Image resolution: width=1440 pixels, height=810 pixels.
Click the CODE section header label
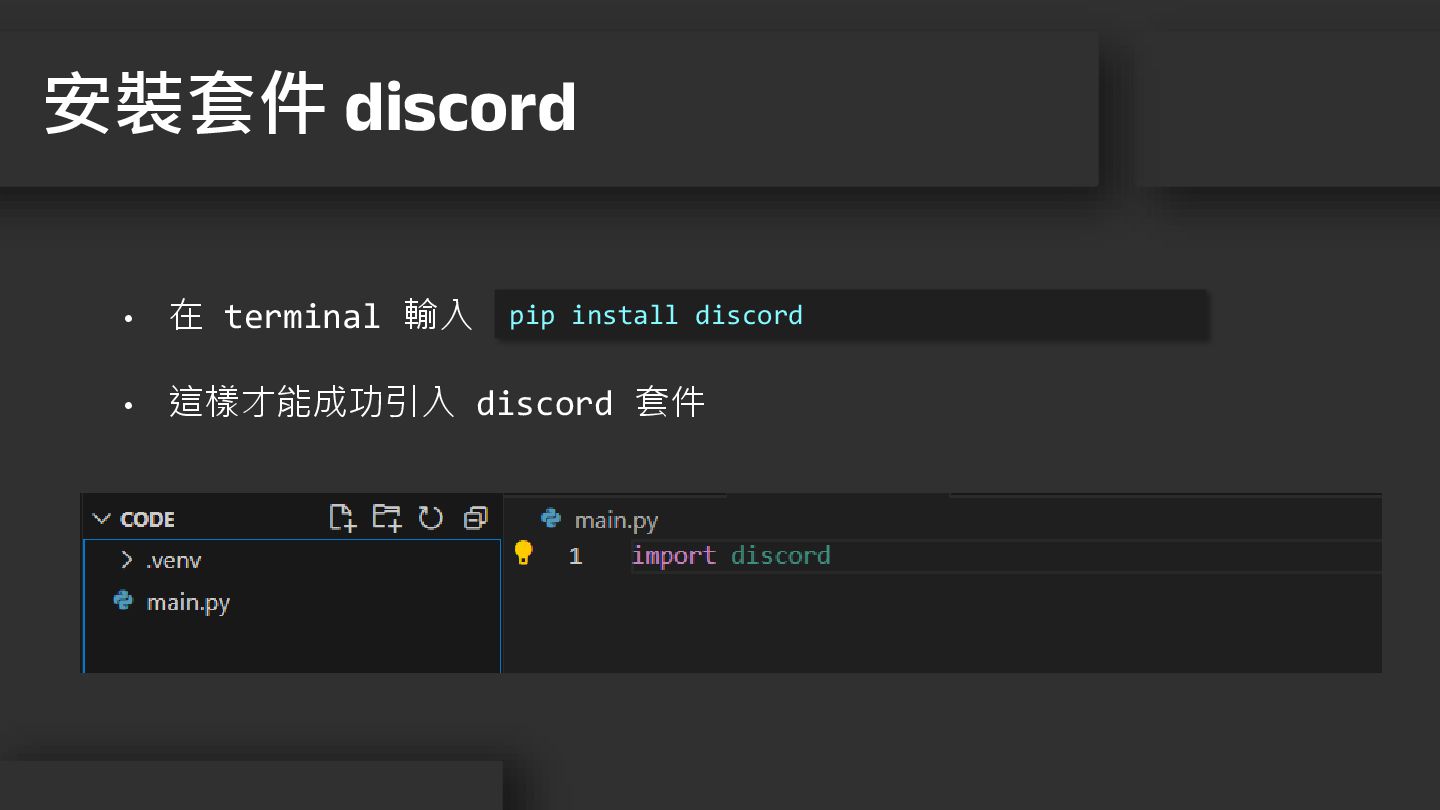pyautogui.click(x=147, y=519)
